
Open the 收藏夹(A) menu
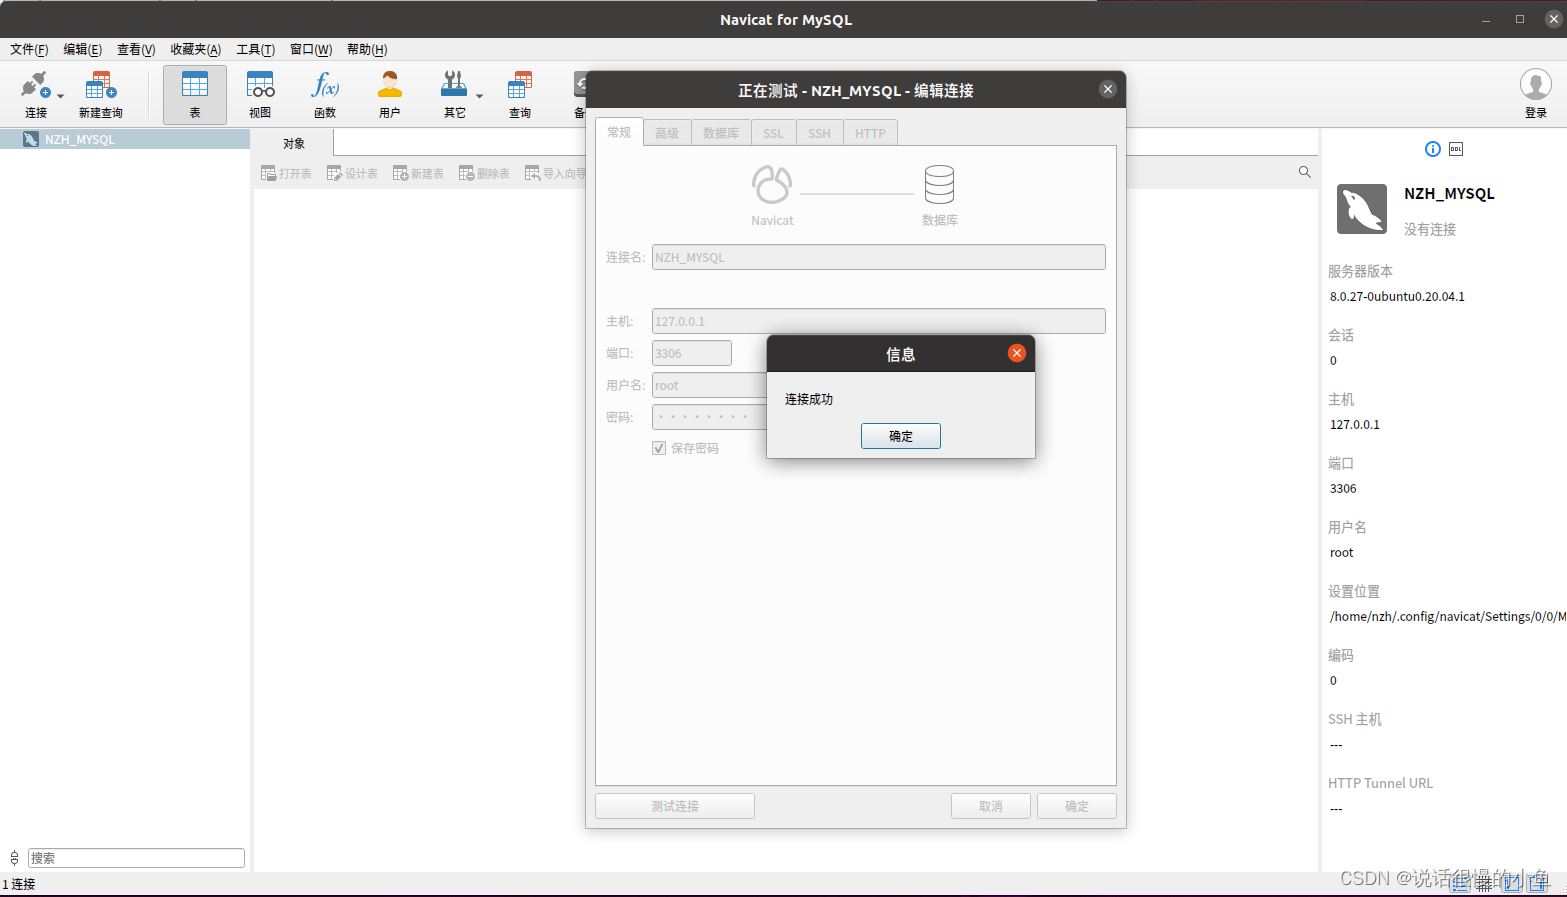[196, 49]
